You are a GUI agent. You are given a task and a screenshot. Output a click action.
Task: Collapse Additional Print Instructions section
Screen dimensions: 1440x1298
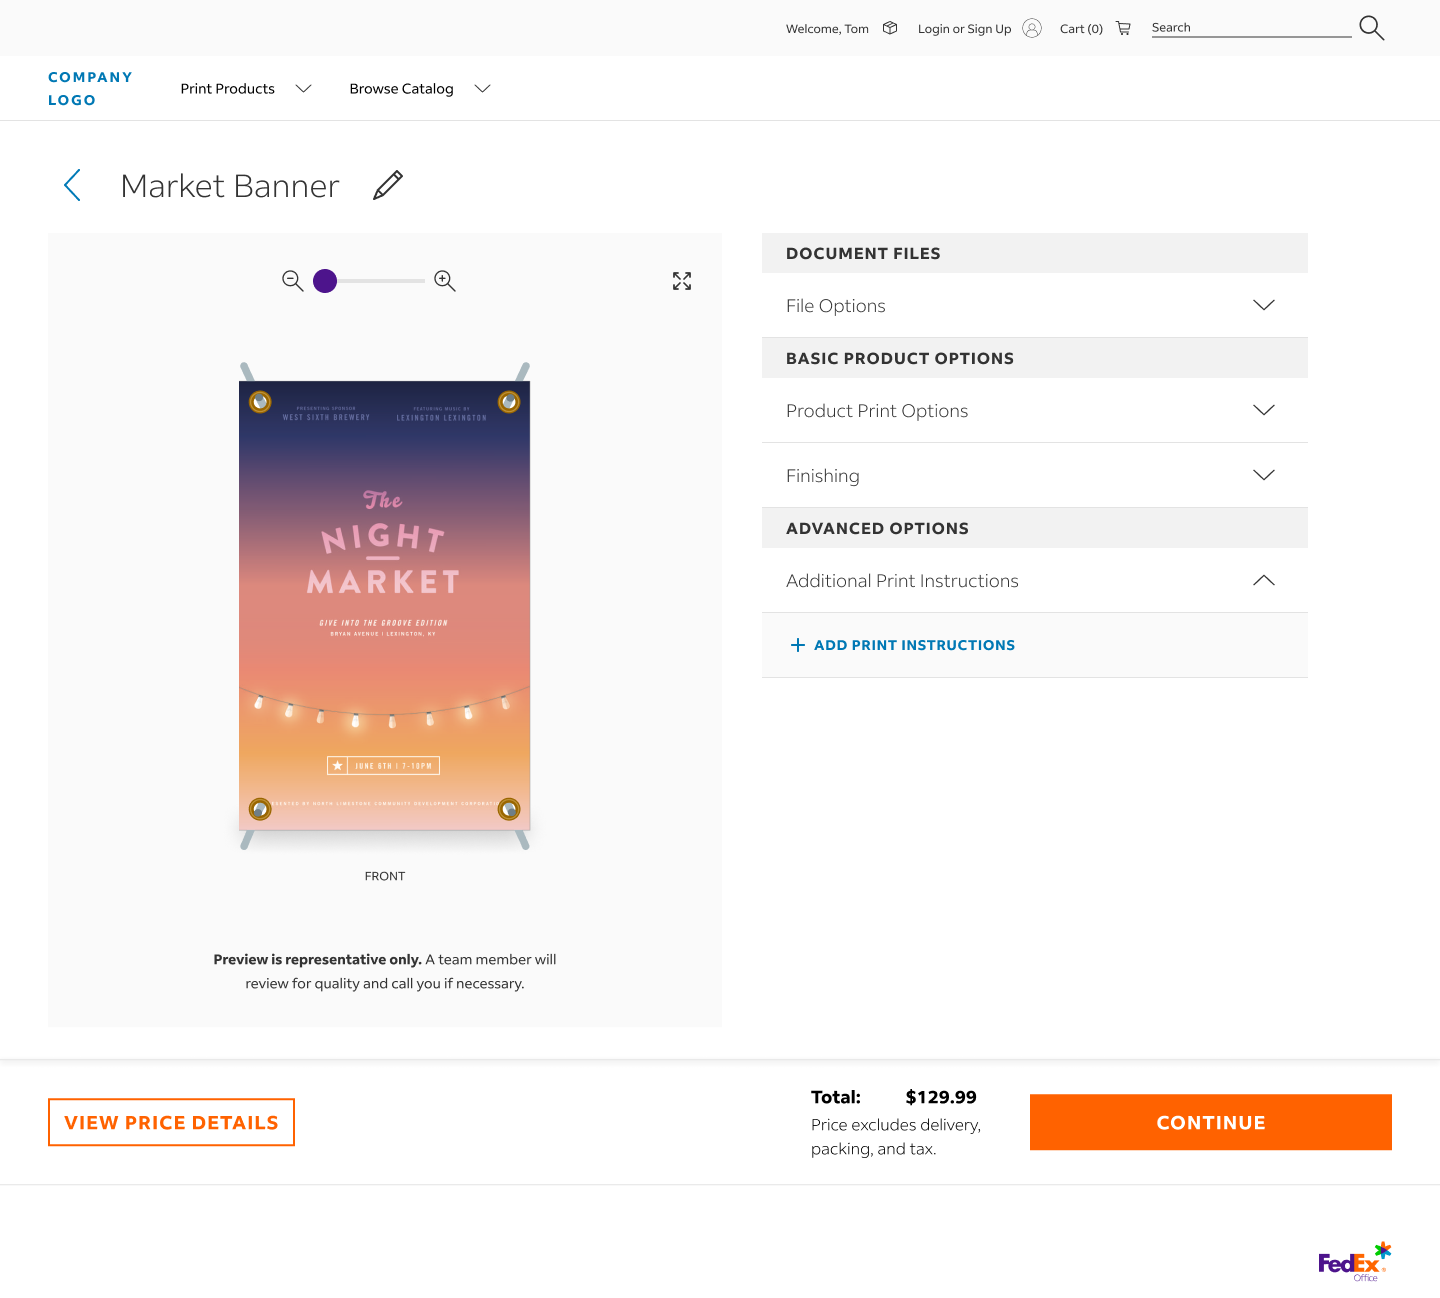click(1035, 580)
